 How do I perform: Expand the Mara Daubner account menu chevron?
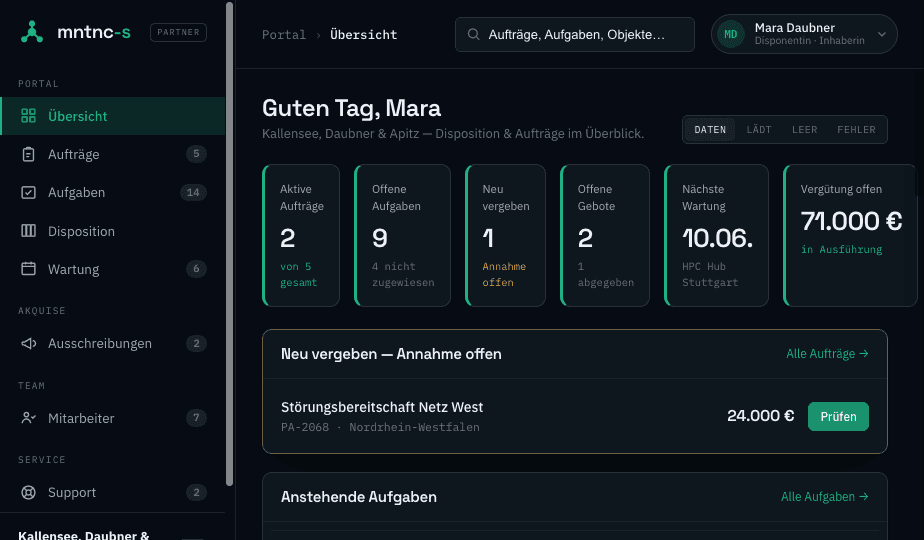tap(882, 34)
